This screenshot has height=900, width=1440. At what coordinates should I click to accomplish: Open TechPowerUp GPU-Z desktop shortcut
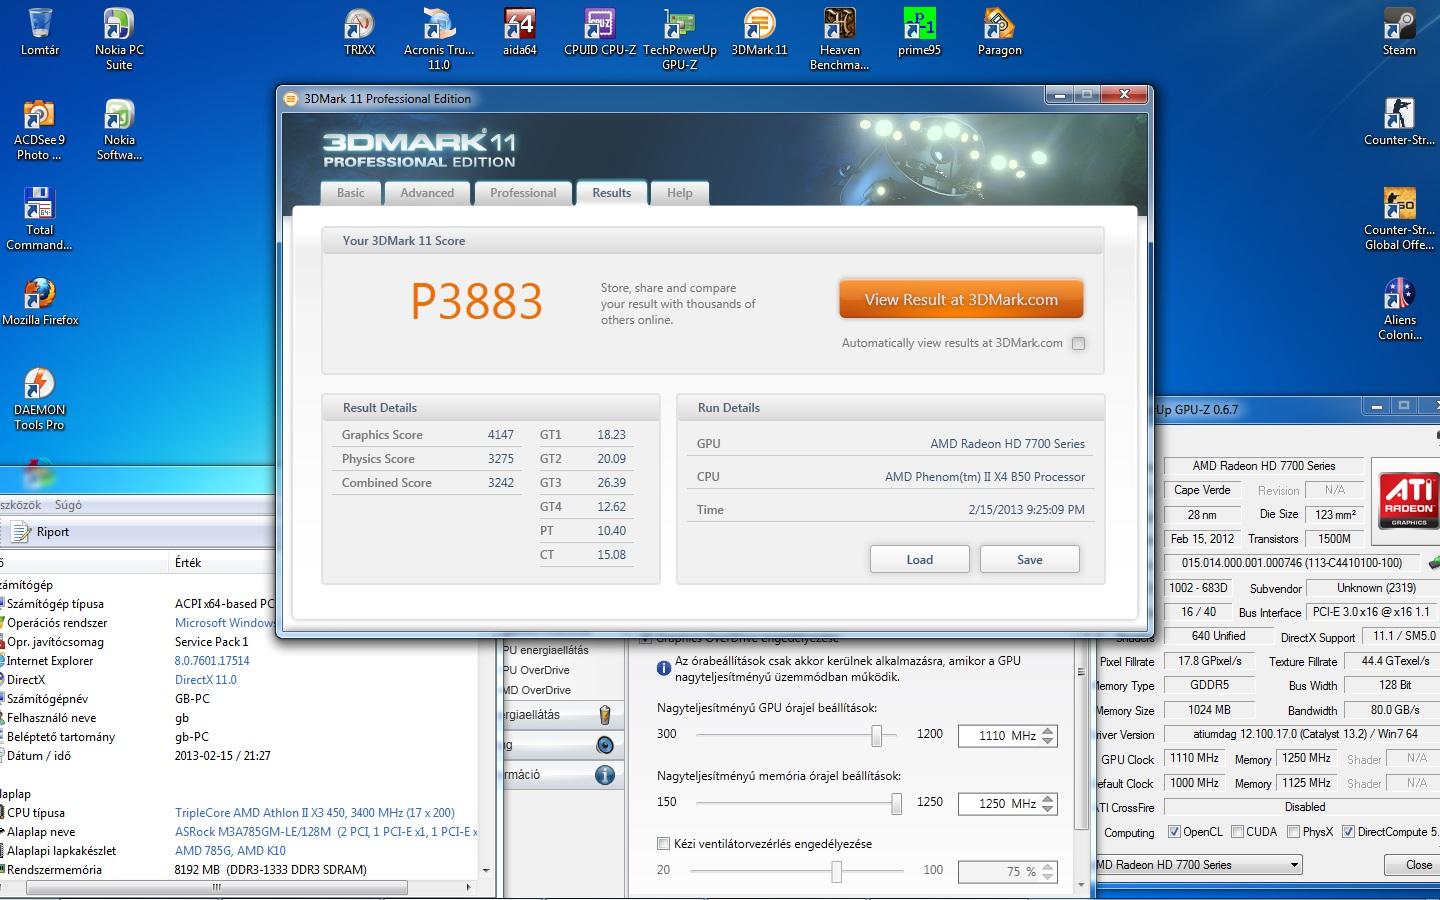[x=679, y=38]
